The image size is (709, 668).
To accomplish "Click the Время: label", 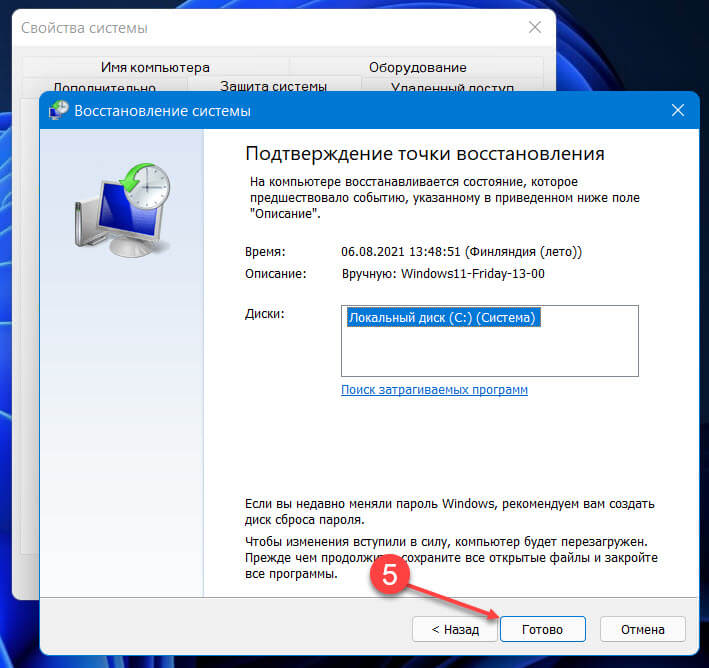I will pyautogui.click(x=265, y=251).
